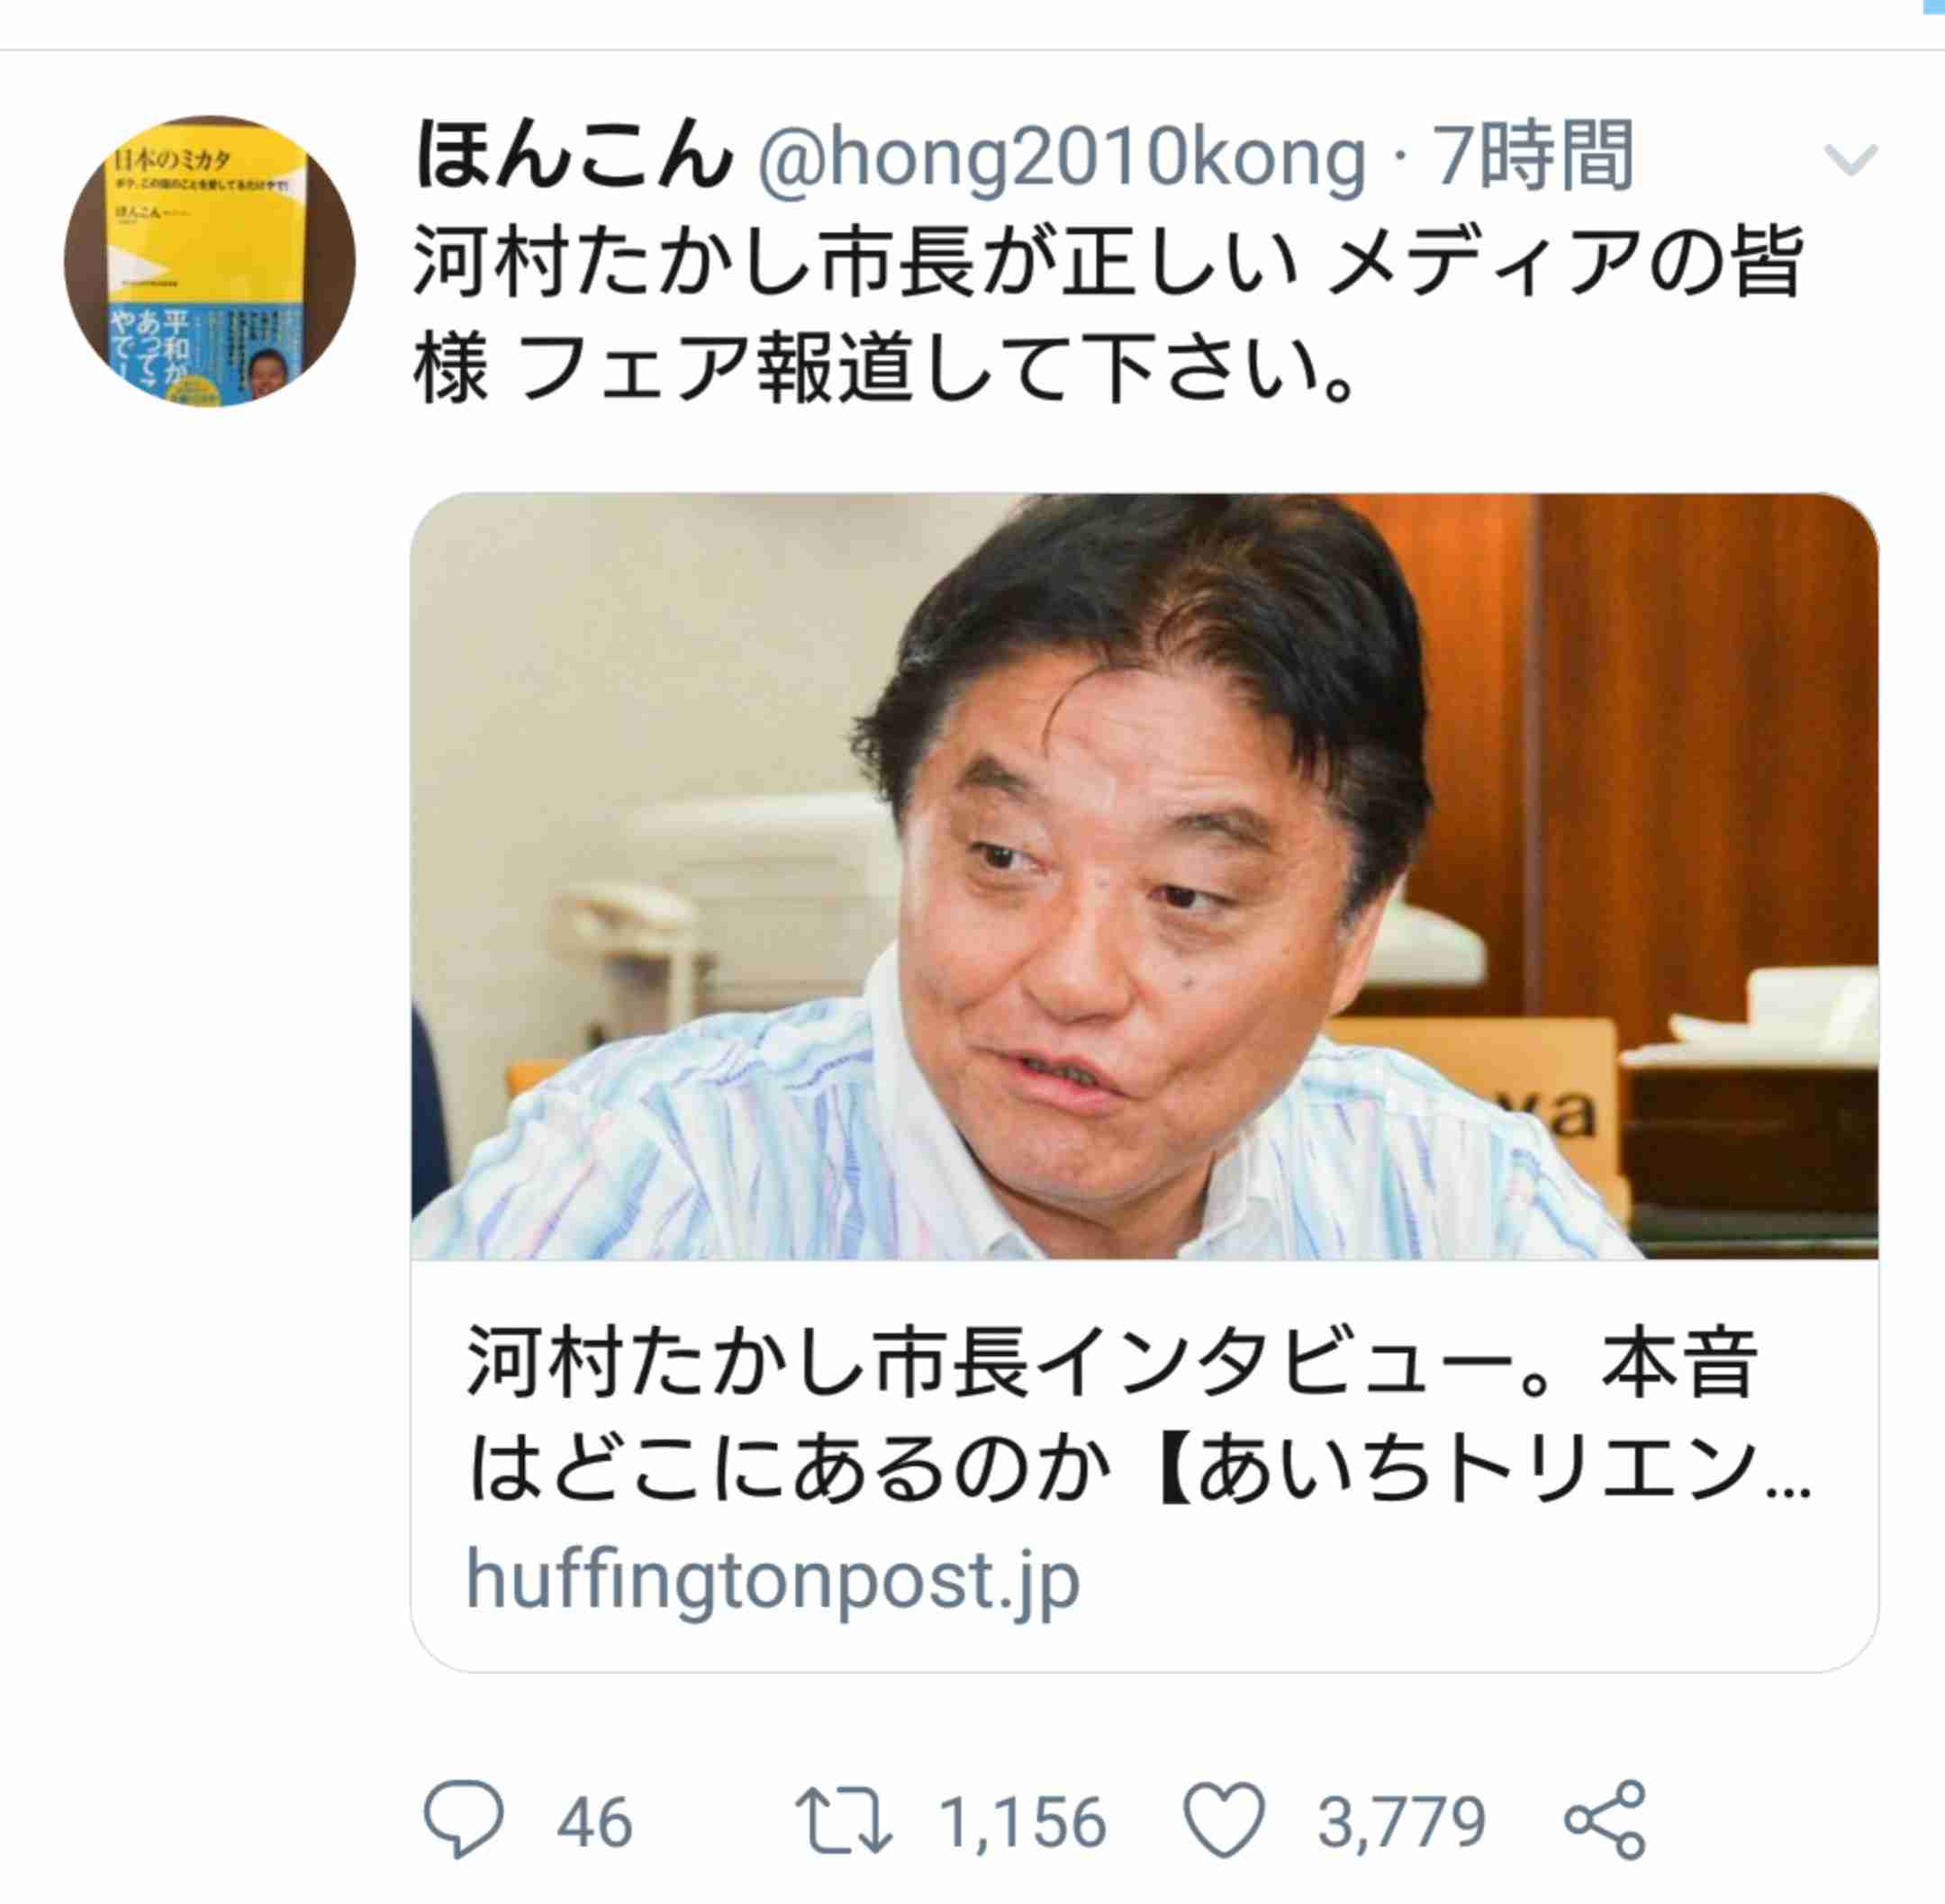Image resolution: width=1945 pixels, height=1904 pixels.
Task: Open replies via the speech bubble icon
Action: pyautogui.click(x=464, y=1819)
